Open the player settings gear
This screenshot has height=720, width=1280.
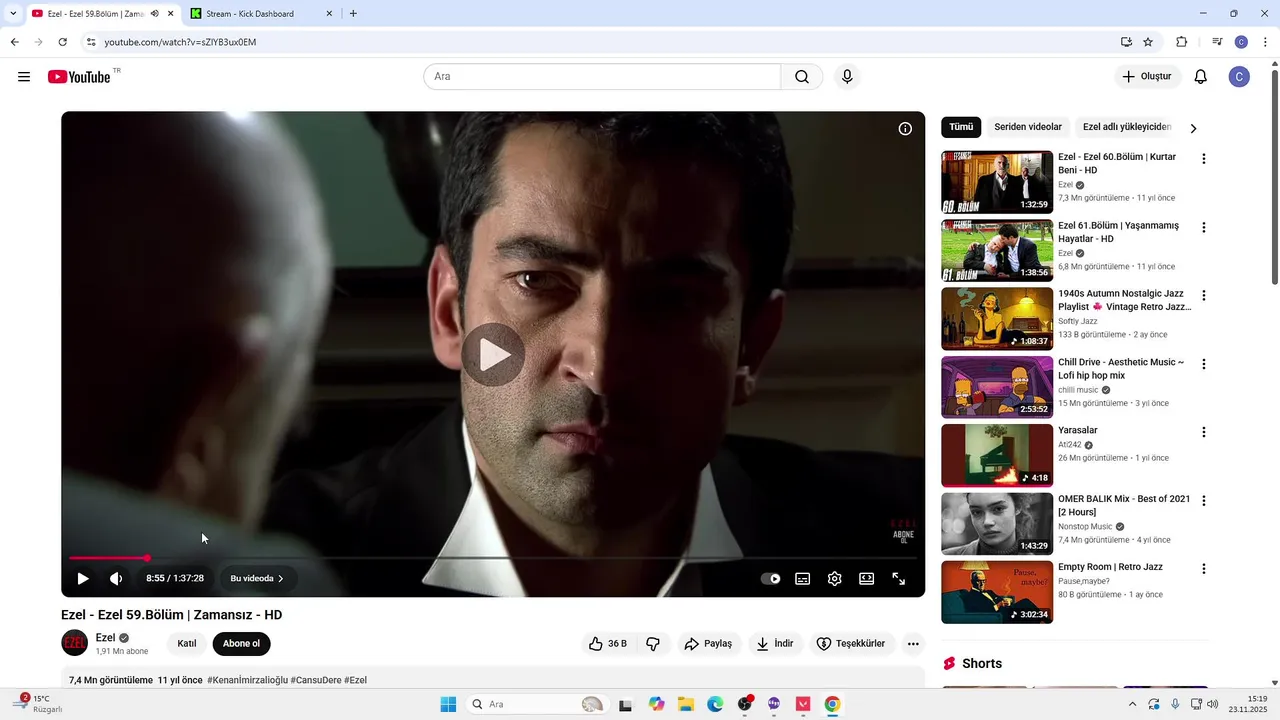835,578
